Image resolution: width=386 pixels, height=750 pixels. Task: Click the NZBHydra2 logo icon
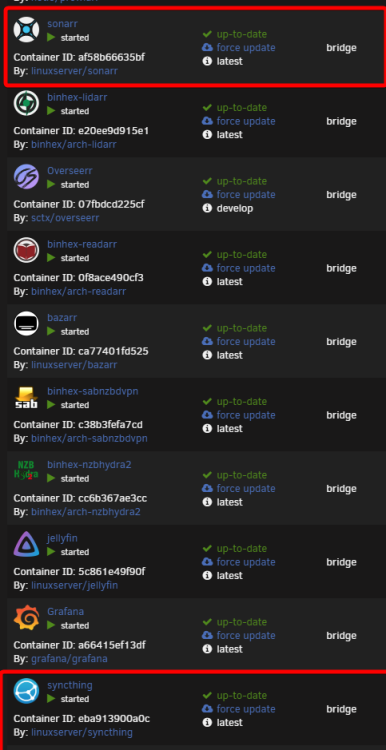[26, 471]
